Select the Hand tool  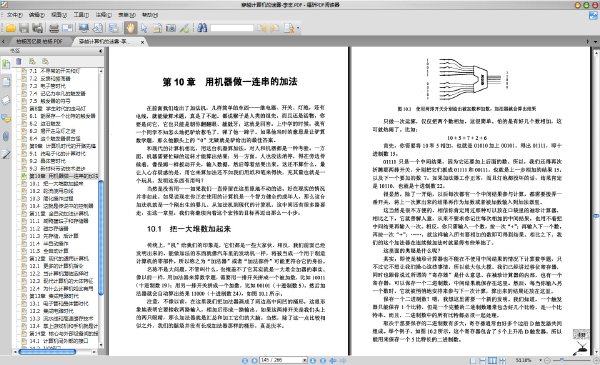click(130, 28)
